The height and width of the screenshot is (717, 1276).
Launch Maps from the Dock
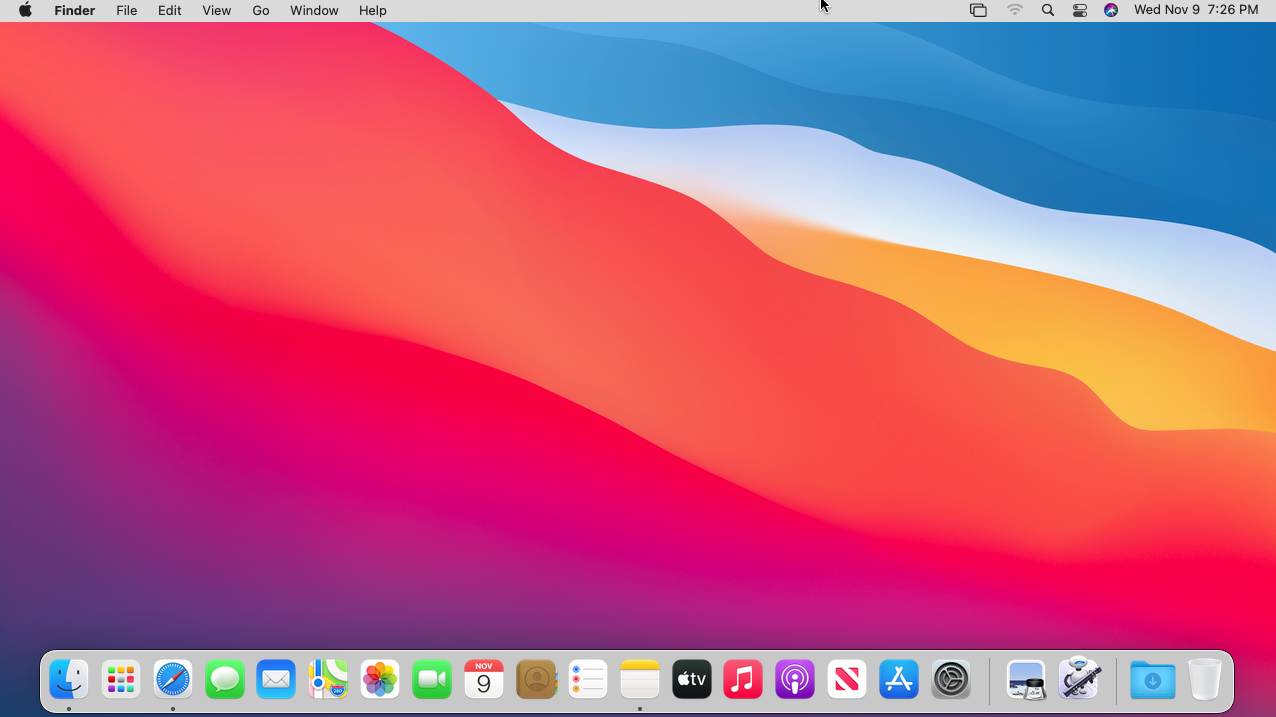click(x=328, y=680)
